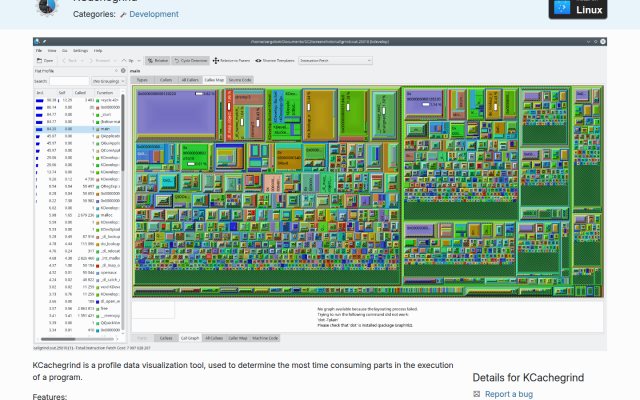Select the Call Graph tab

tap(190, 338)
